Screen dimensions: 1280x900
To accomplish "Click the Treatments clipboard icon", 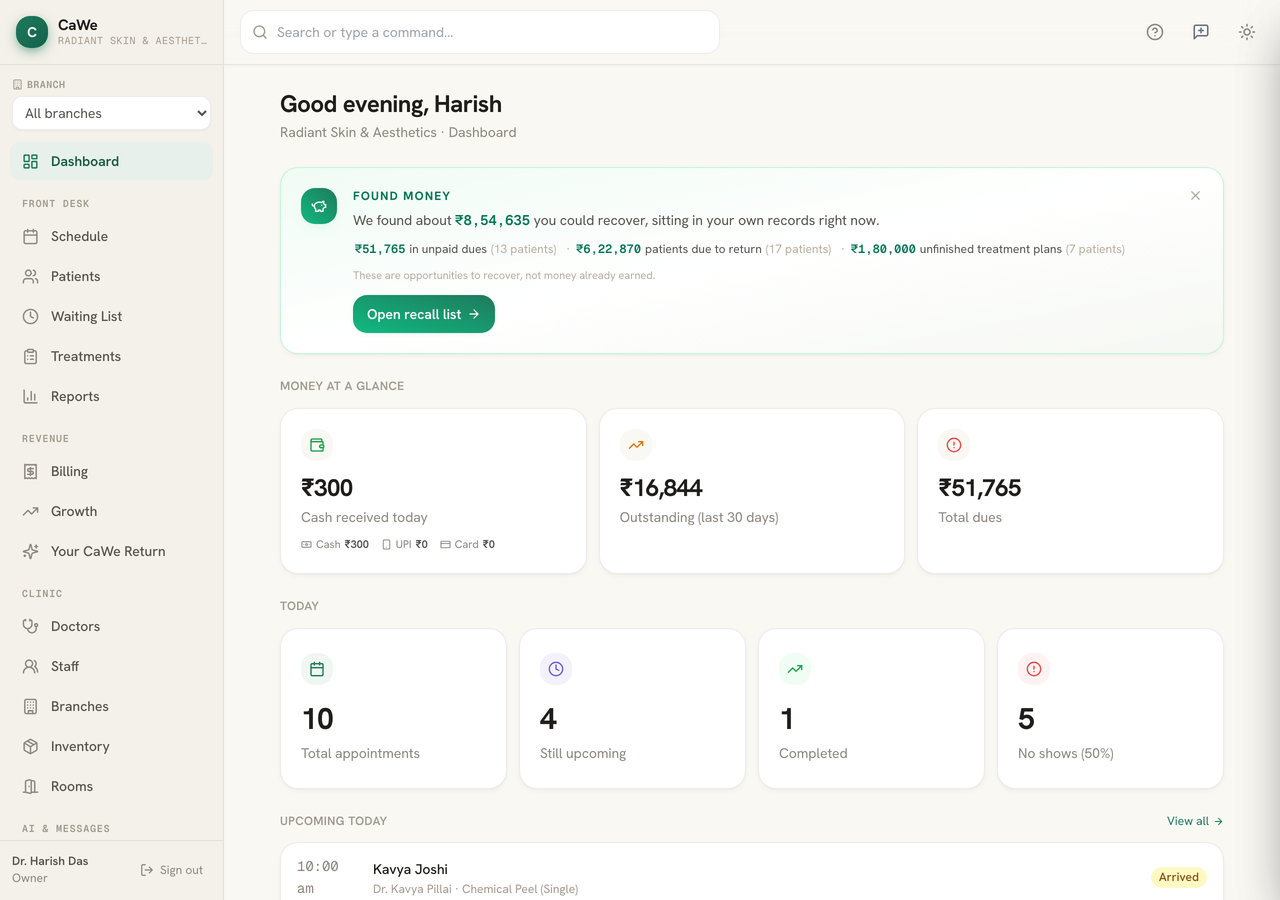I will 31,356.
